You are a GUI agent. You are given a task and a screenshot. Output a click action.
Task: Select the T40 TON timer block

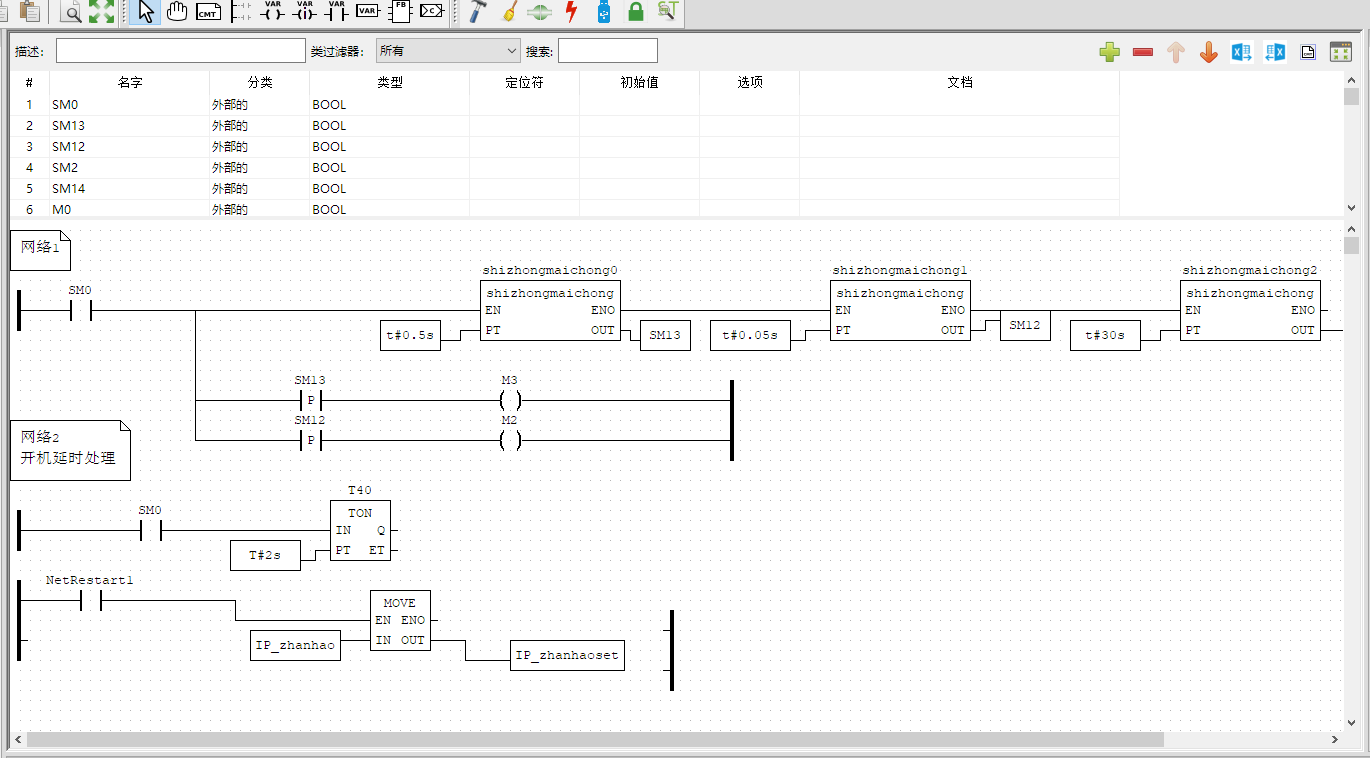[360, 530]
